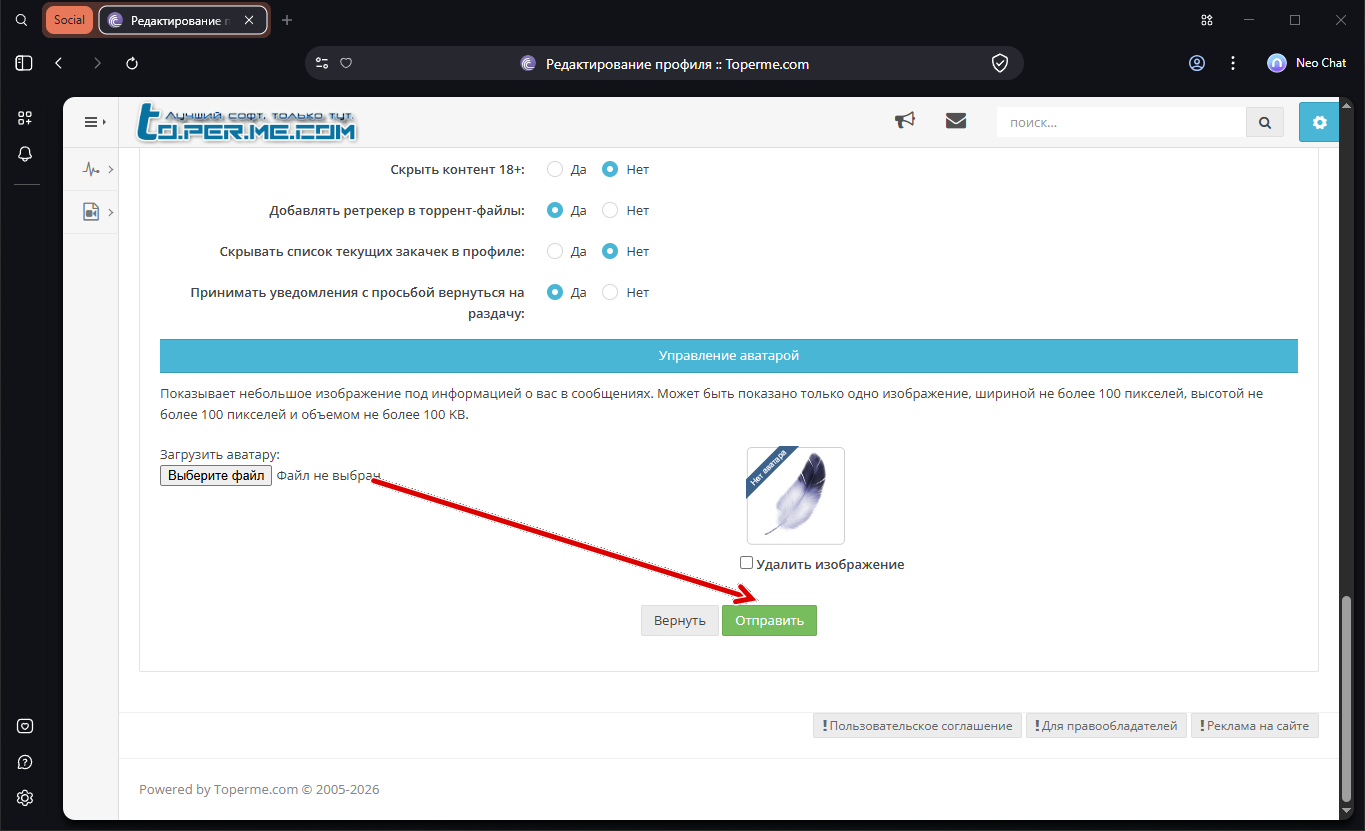
Task: Click the 'Управление аватарой' section header
Action: (x=729, y=356)
